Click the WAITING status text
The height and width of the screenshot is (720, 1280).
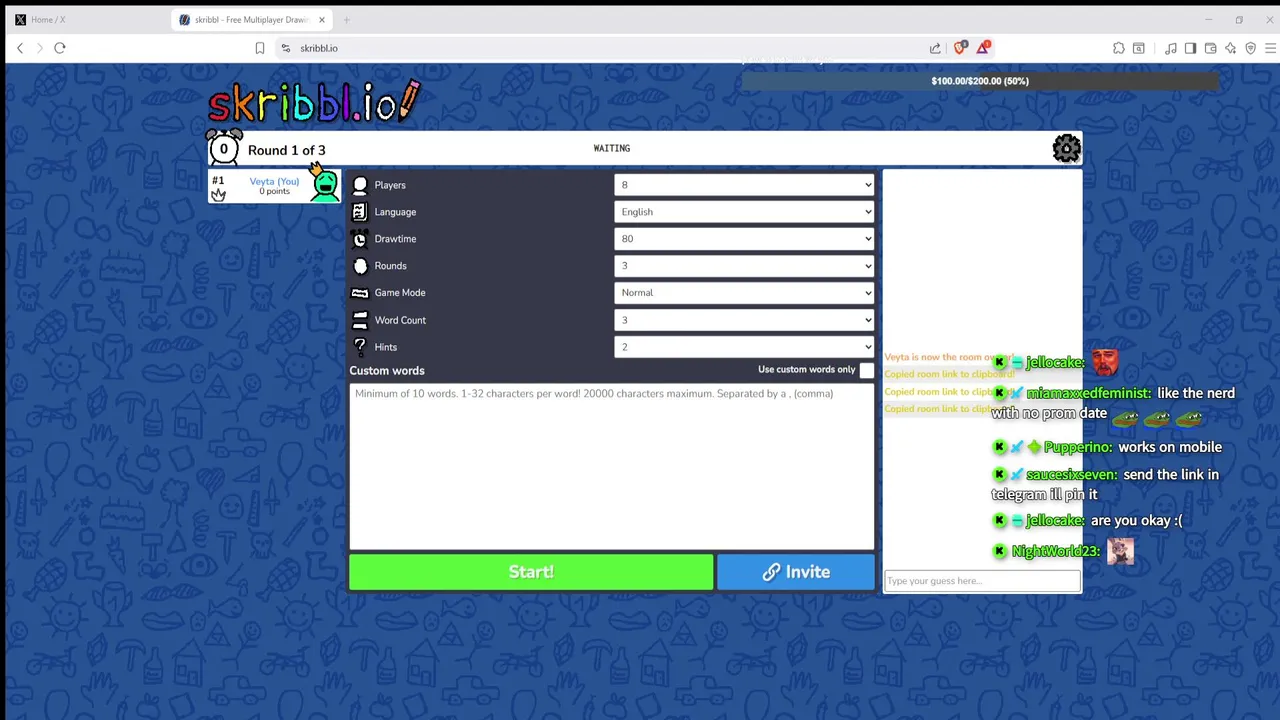click(x=612, y=148)
